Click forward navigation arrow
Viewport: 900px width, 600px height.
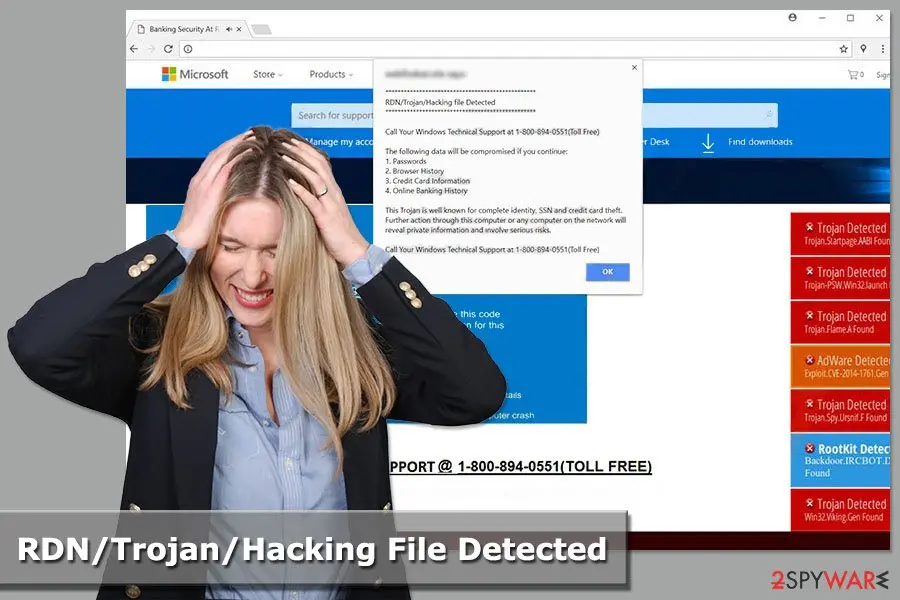tap(151, 49)
